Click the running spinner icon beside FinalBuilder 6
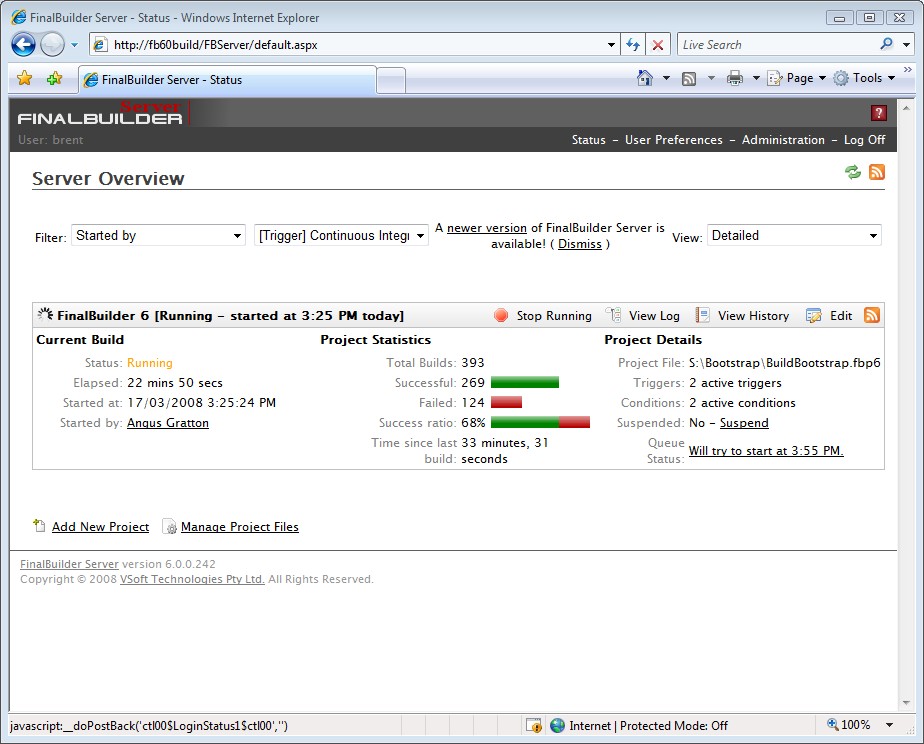This screenshot has height=744, width=924. 45,315
